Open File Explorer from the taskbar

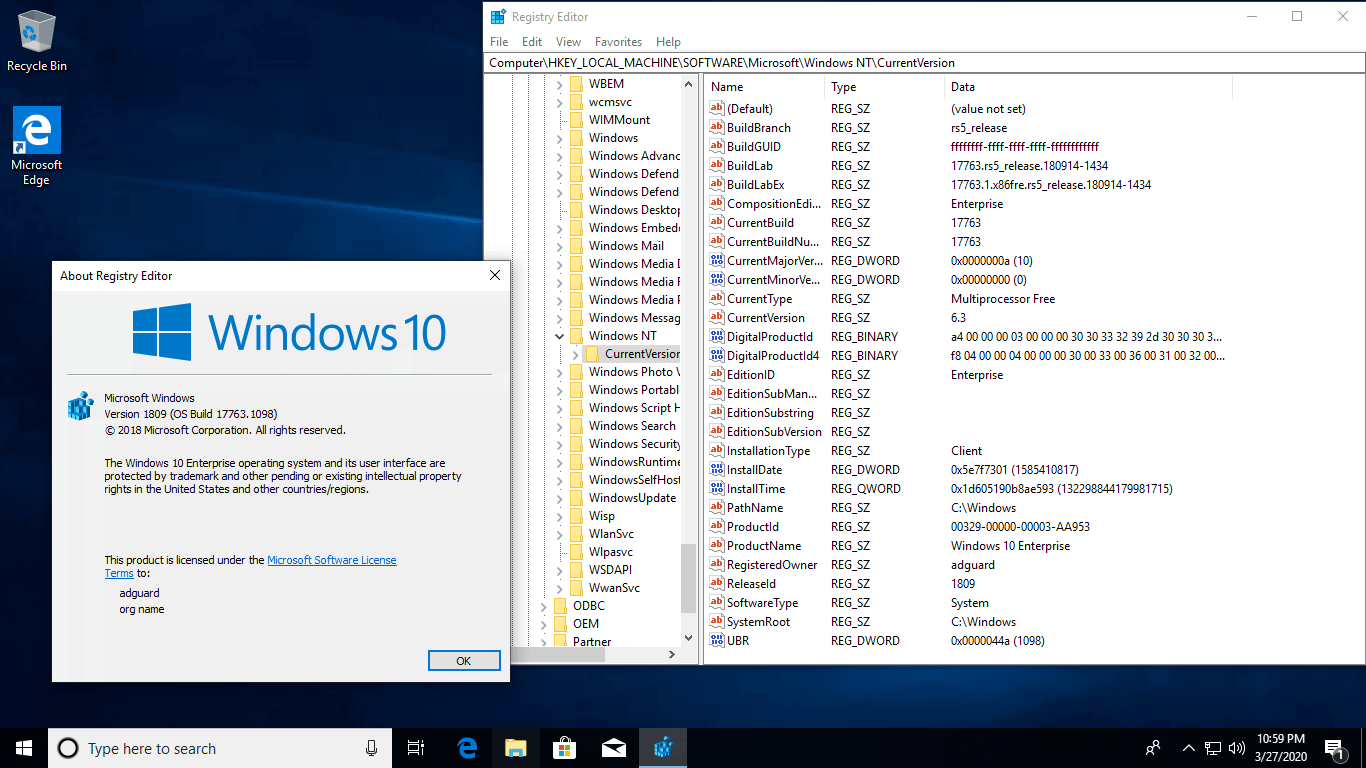coord(516,748)
